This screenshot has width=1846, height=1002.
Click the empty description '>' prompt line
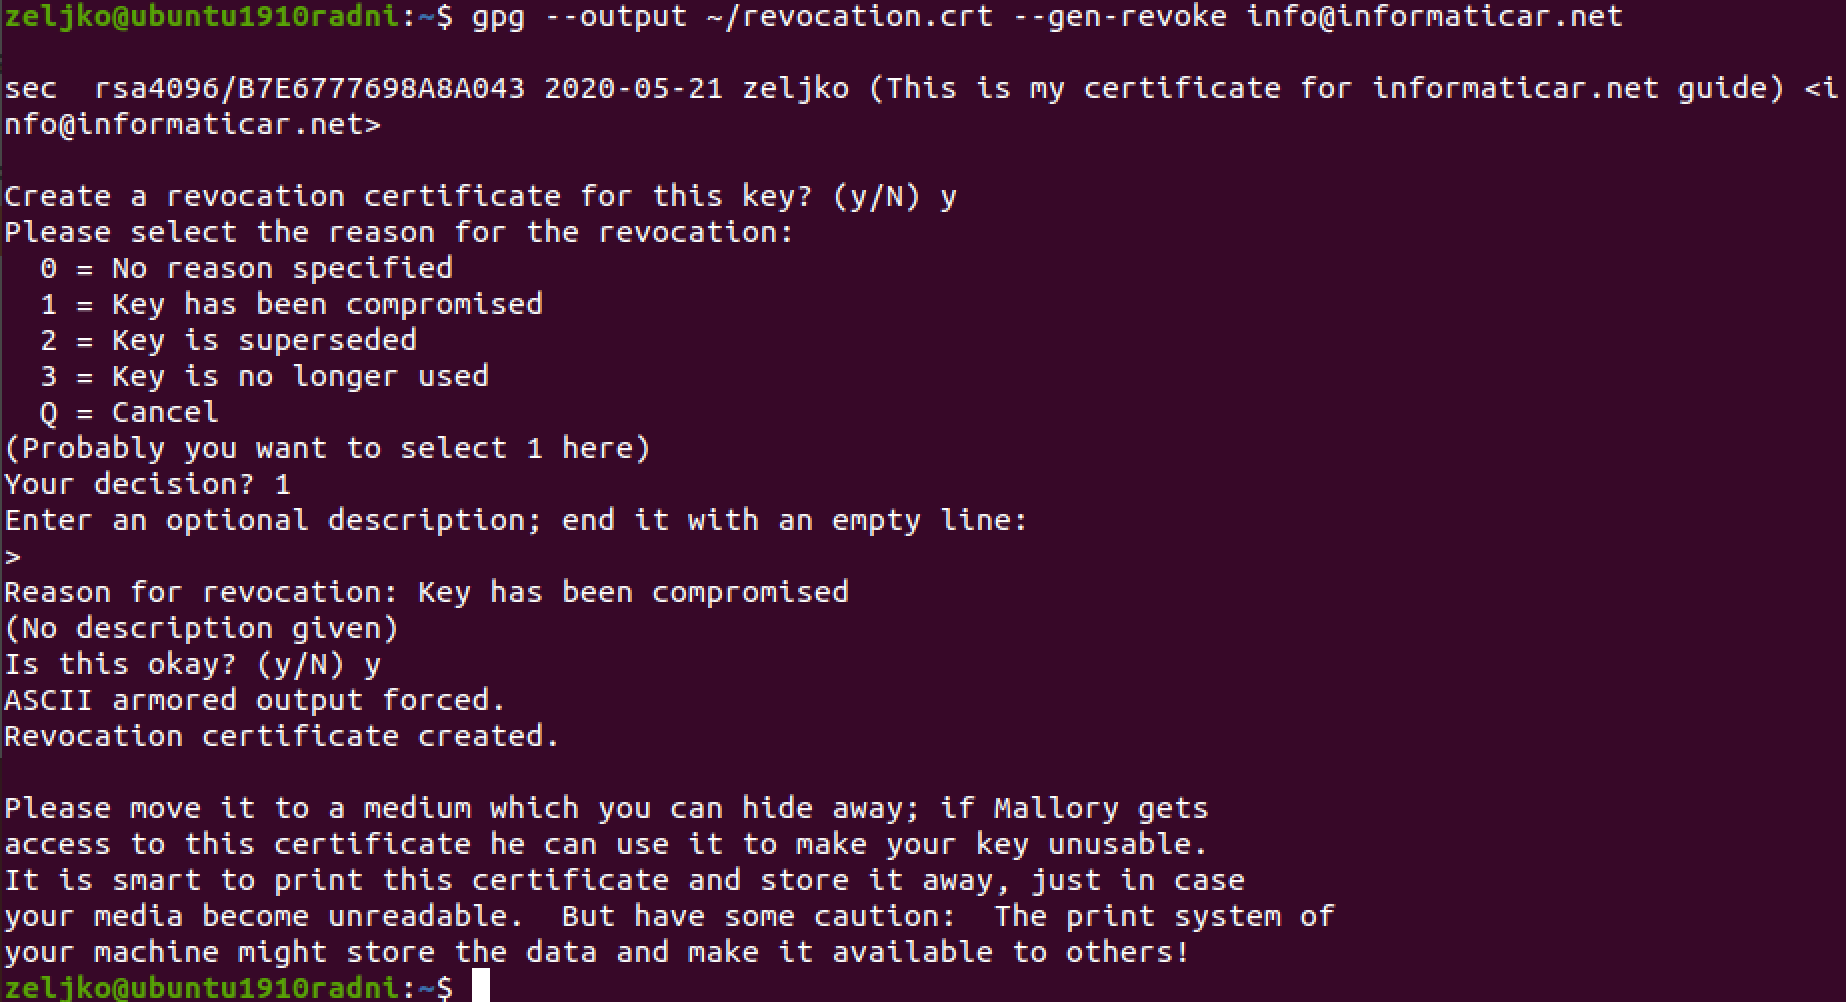coord(13,557)
